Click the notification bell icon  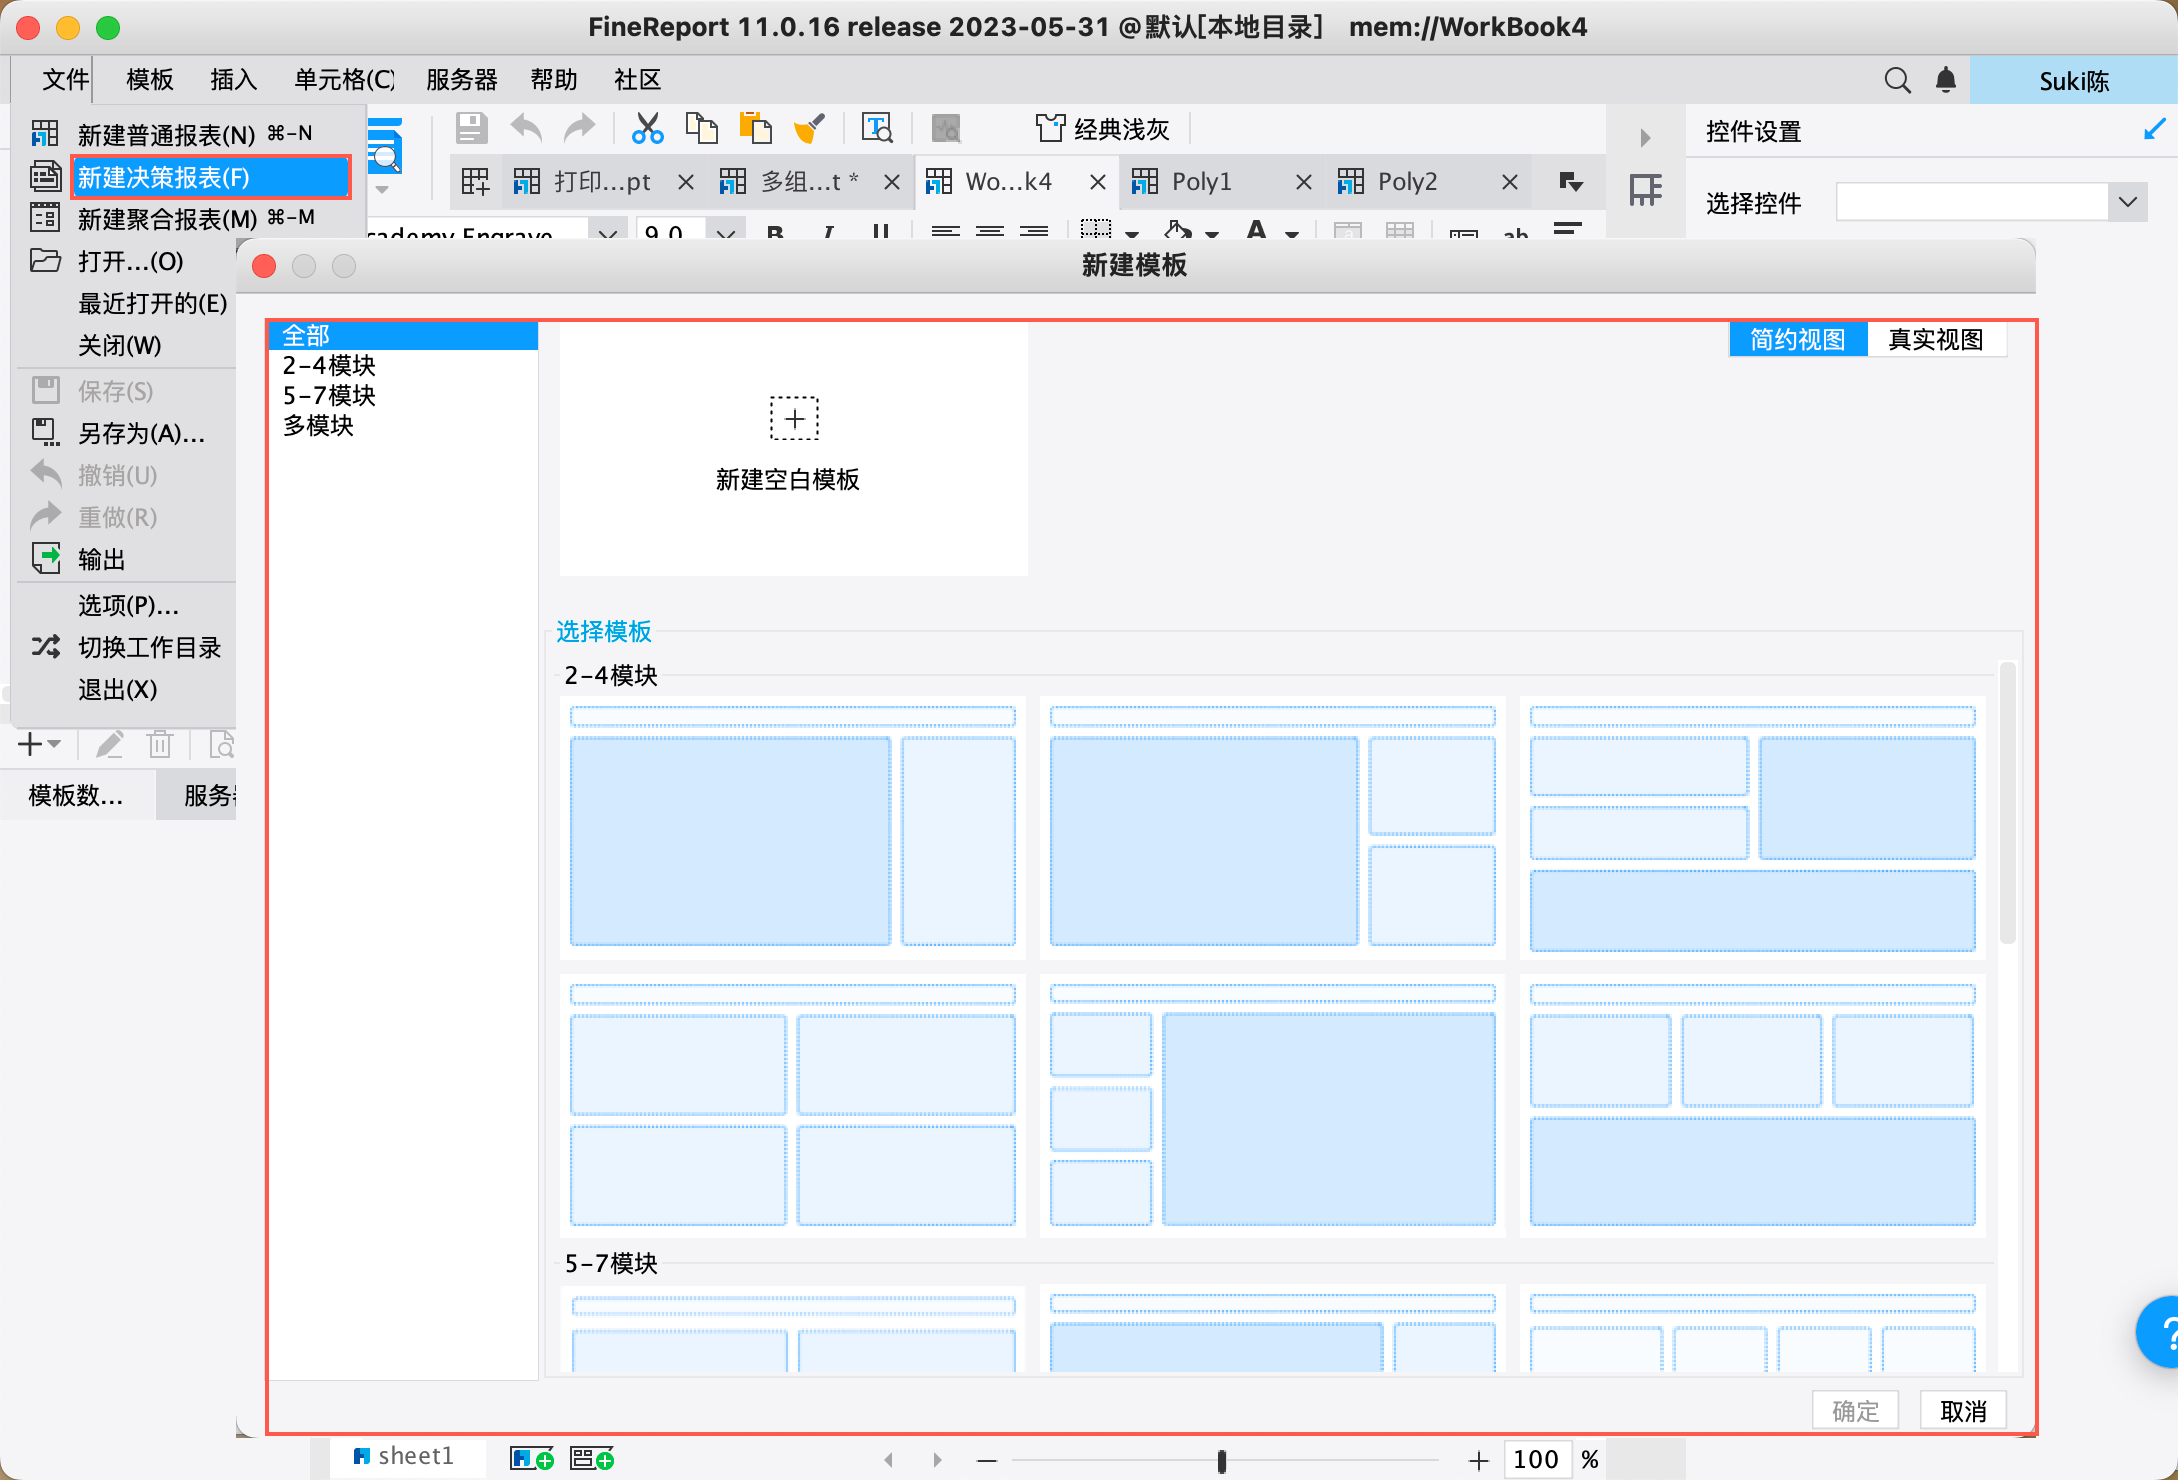coord(1945,80)
